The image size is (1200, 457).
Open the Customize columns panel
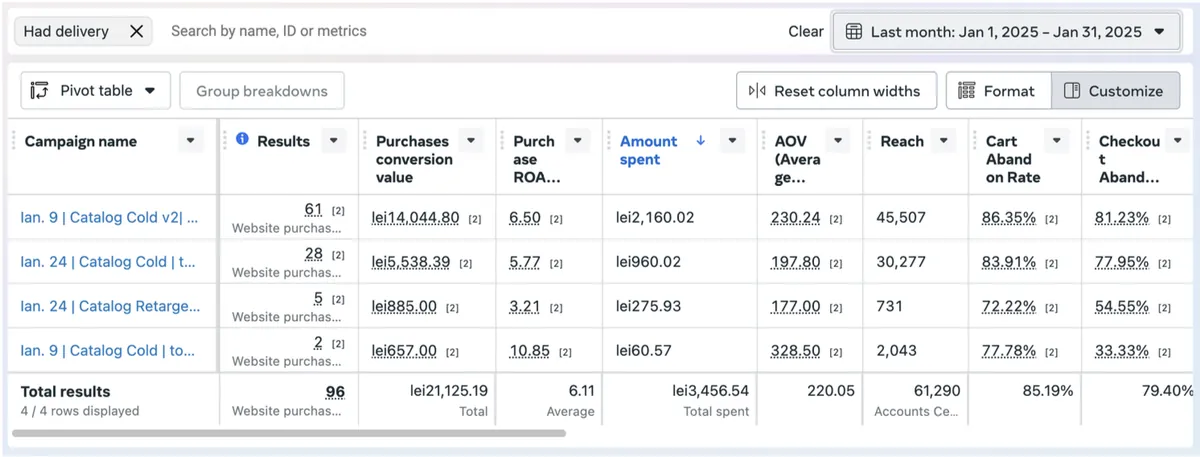1113,91
